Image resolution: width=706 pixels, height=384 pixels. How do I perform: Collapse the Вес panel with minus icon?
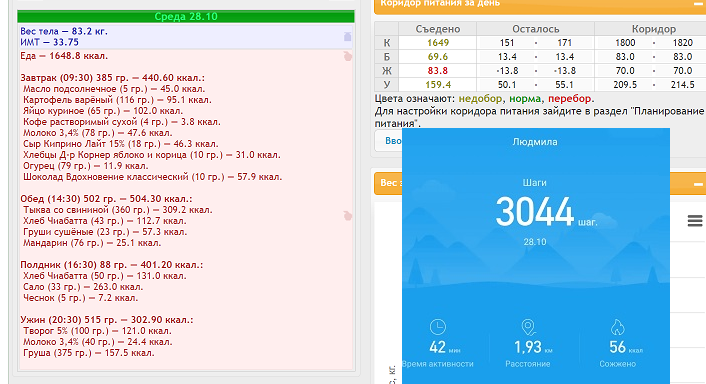point(698,184)
